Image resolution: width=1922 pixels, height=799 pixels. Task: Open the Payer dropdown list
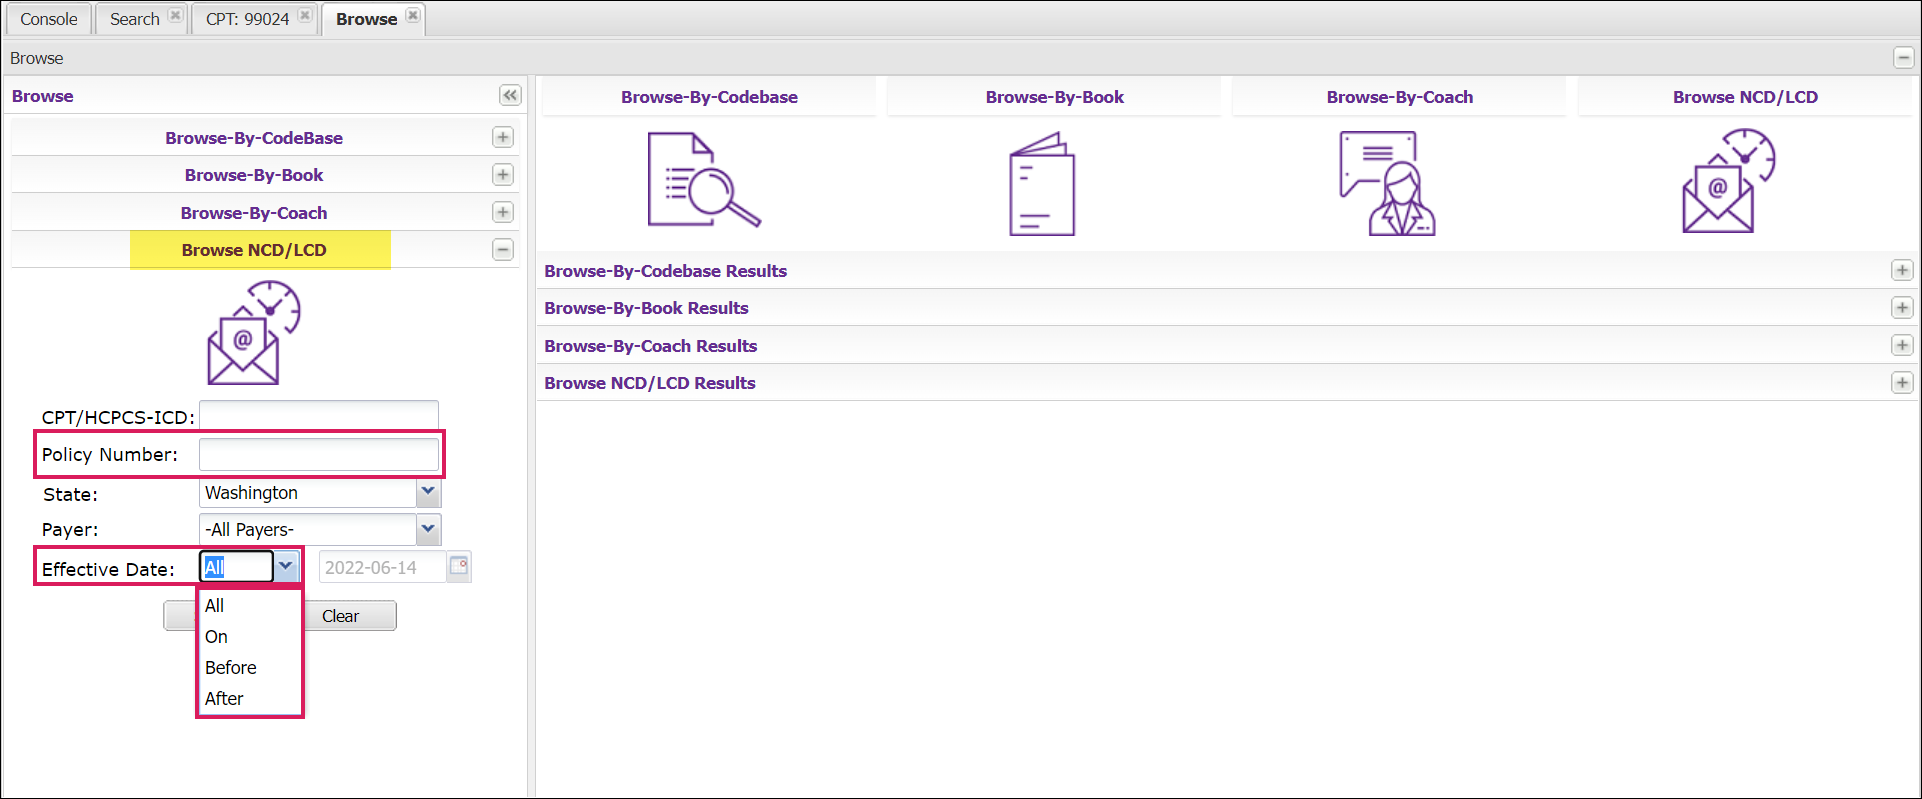click(428, 529)
